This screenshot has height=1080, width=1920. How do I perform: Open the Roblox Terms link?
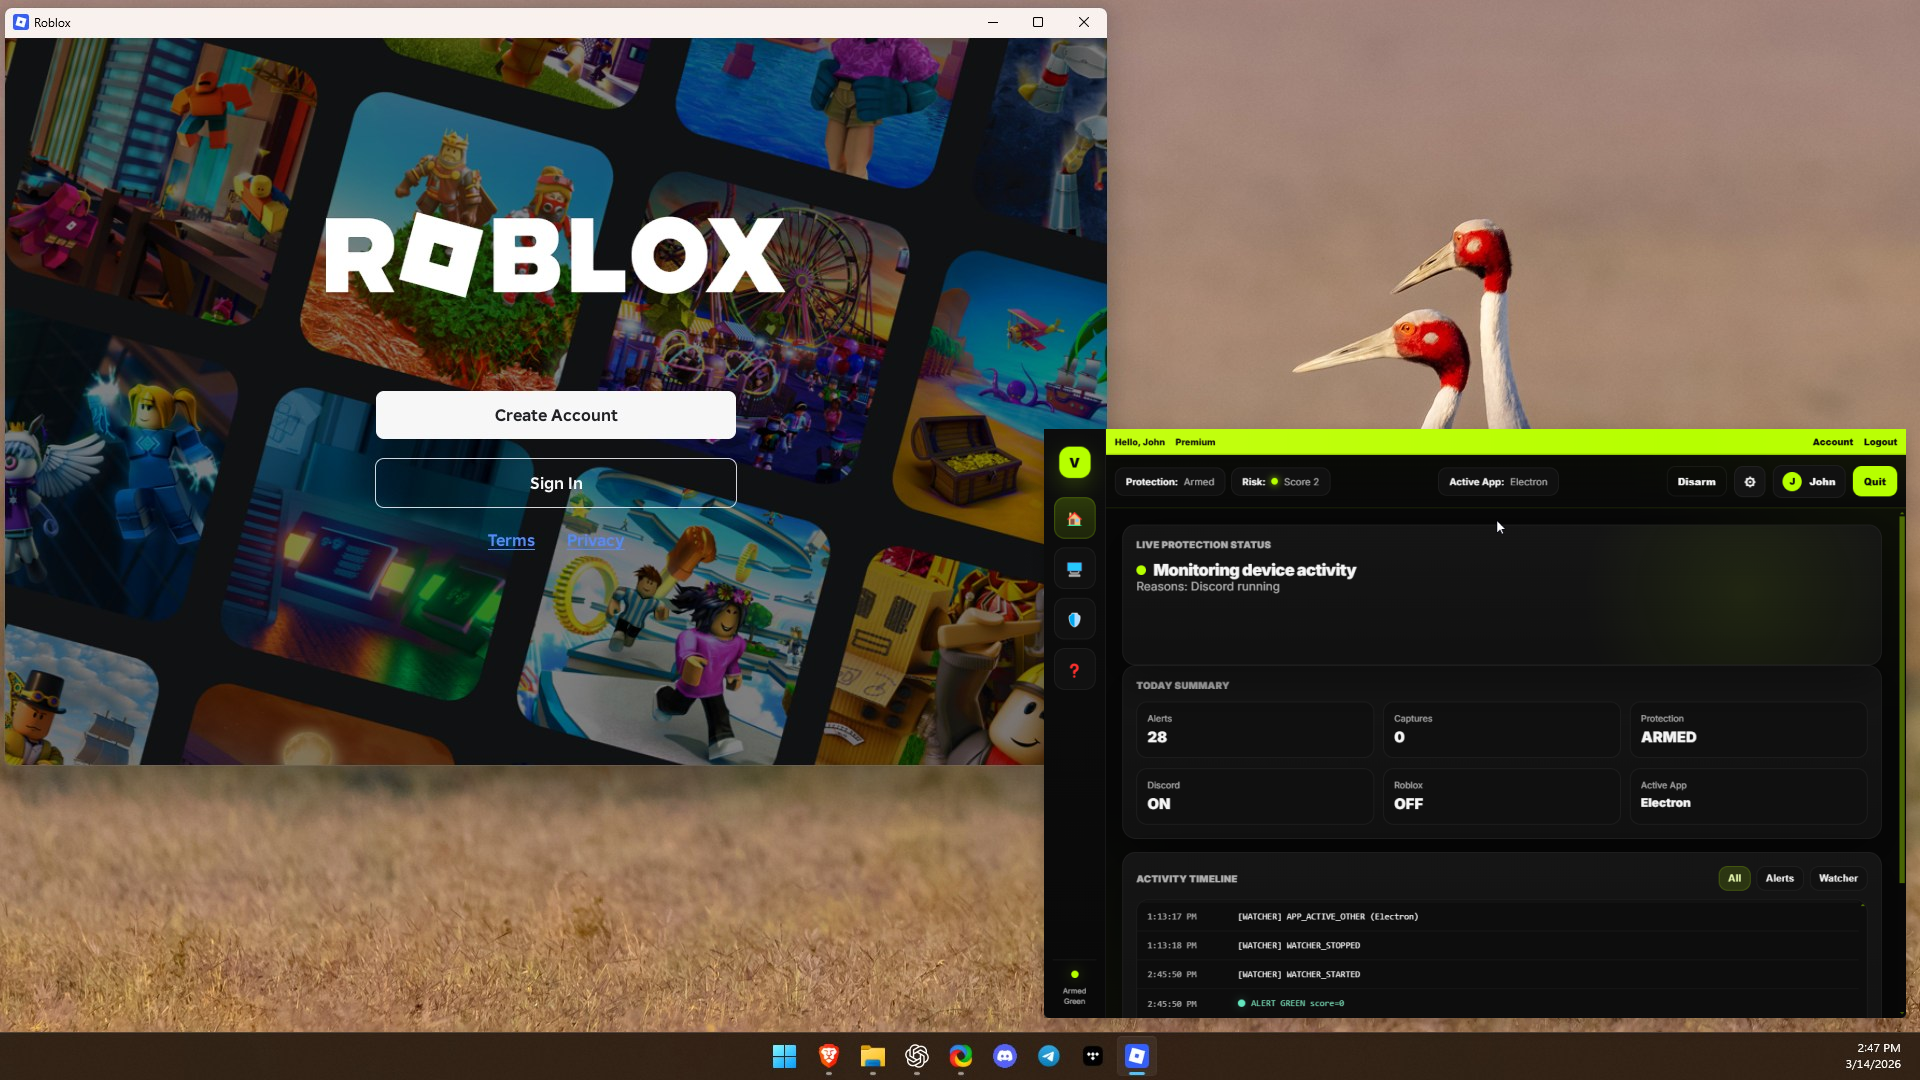(x=511, y=541)
